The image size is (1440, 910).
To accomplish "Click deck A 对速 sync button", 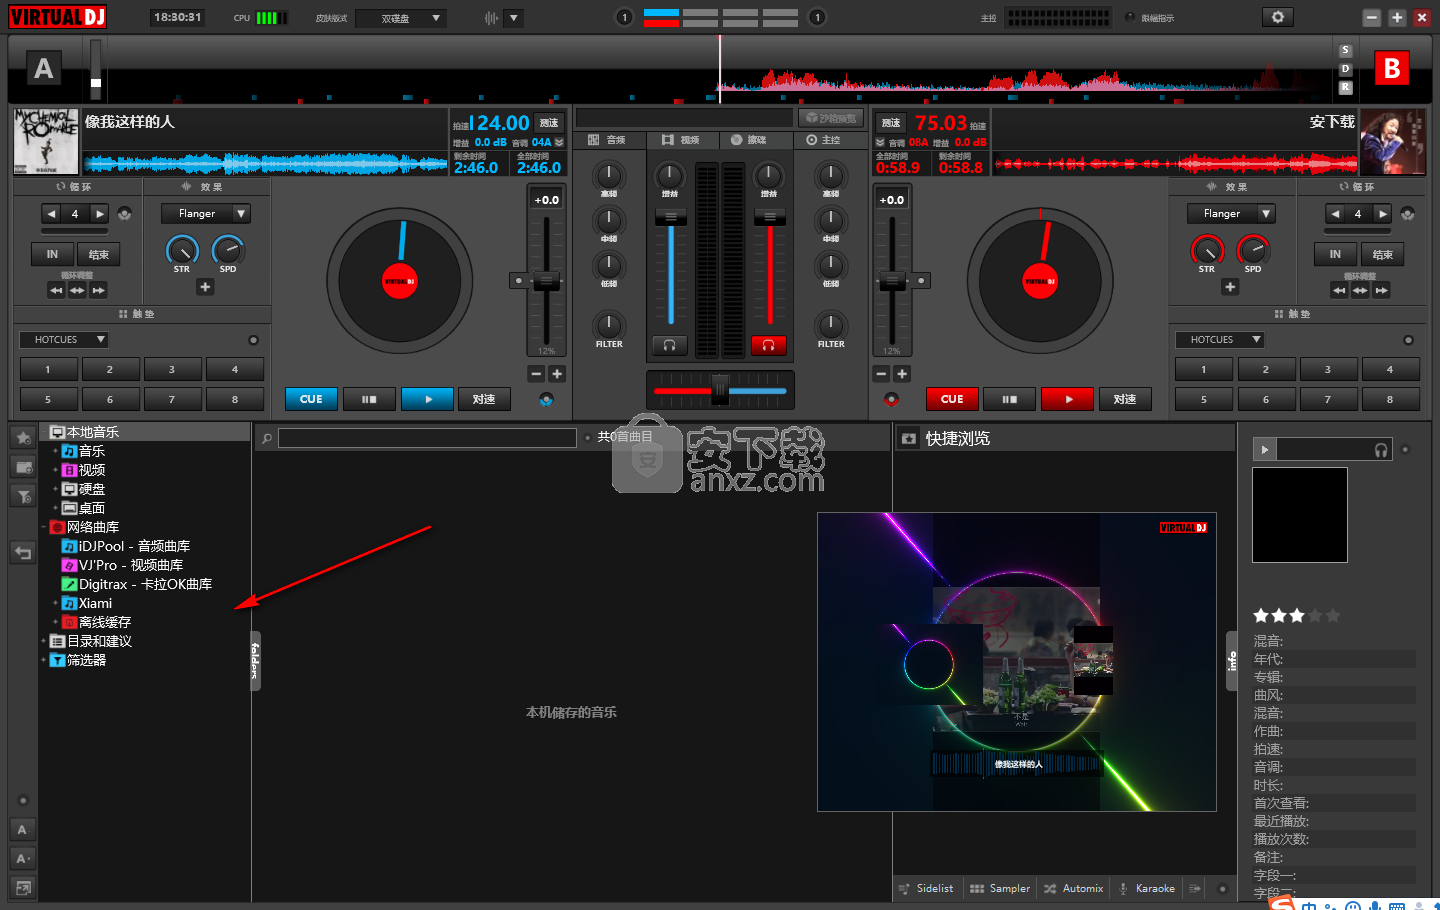I will [x=485, y=399].
